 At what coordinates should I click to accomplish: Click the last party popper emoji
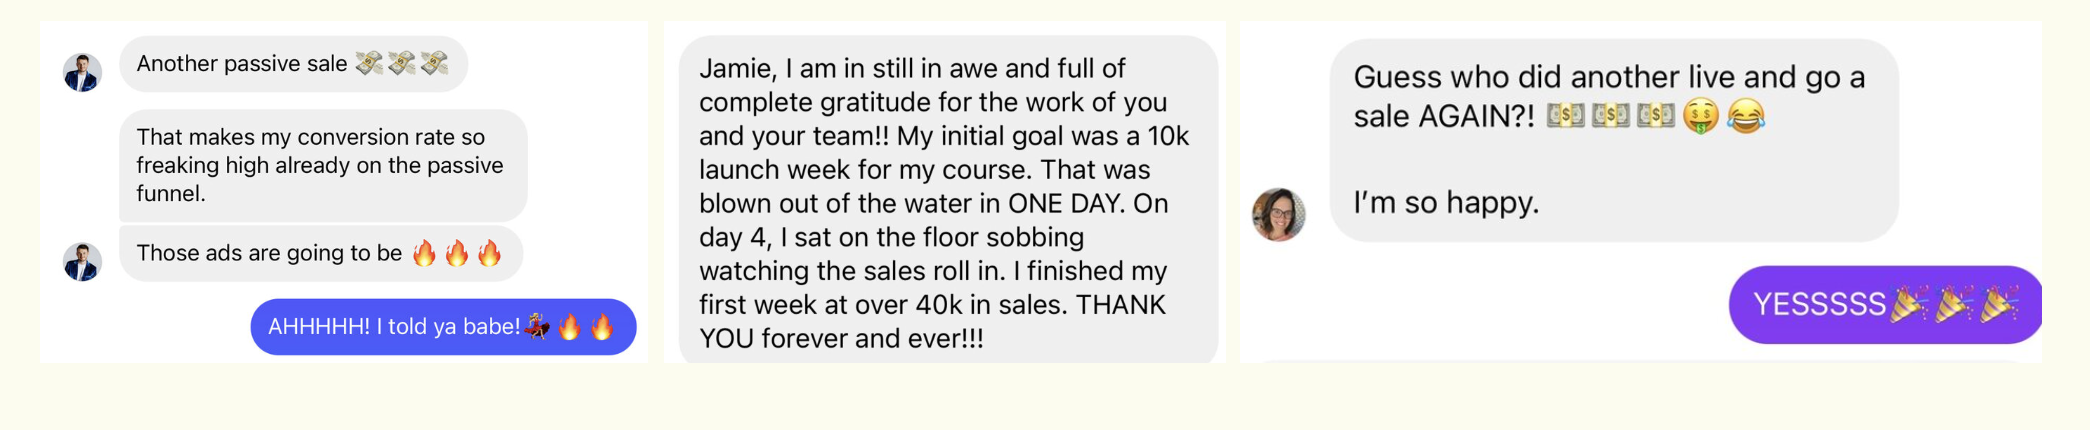[1998, 304]
